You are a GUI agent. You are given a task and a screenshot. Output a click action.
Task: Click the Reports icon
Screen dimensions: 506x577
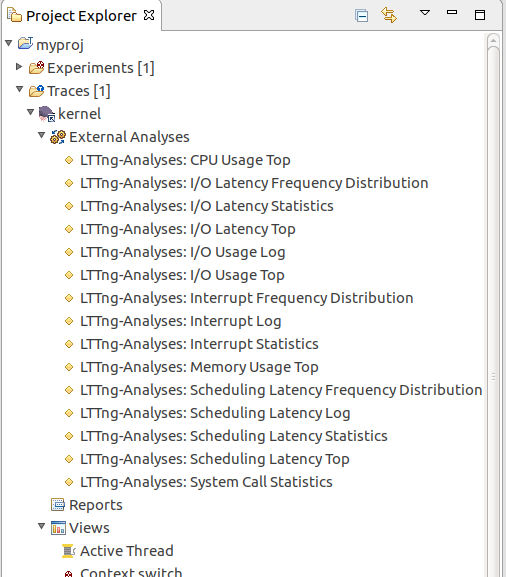(58, 505)
